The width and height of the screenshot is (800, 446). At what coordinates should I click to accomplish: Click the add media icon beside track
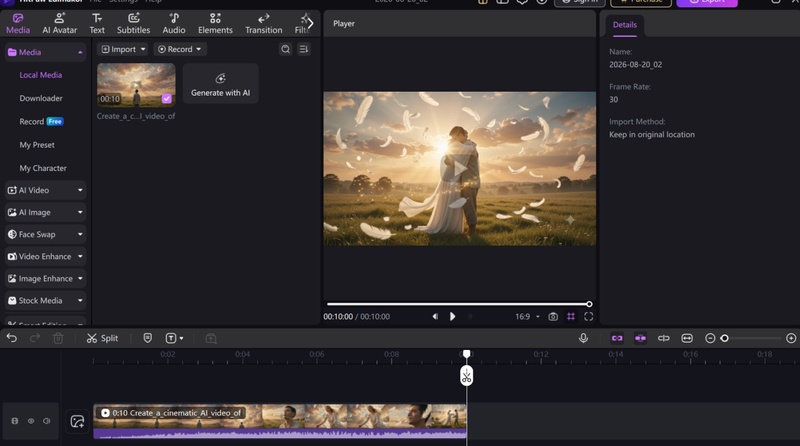pyautogui.click(x=77, y=421)
